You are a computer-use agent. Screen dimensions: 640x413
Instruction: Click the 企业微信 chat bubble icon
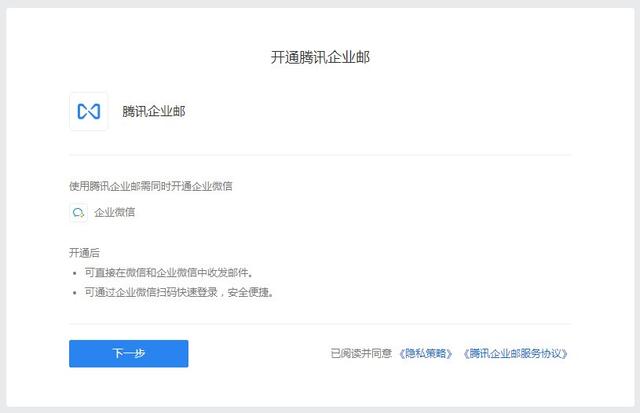[78, 213]
